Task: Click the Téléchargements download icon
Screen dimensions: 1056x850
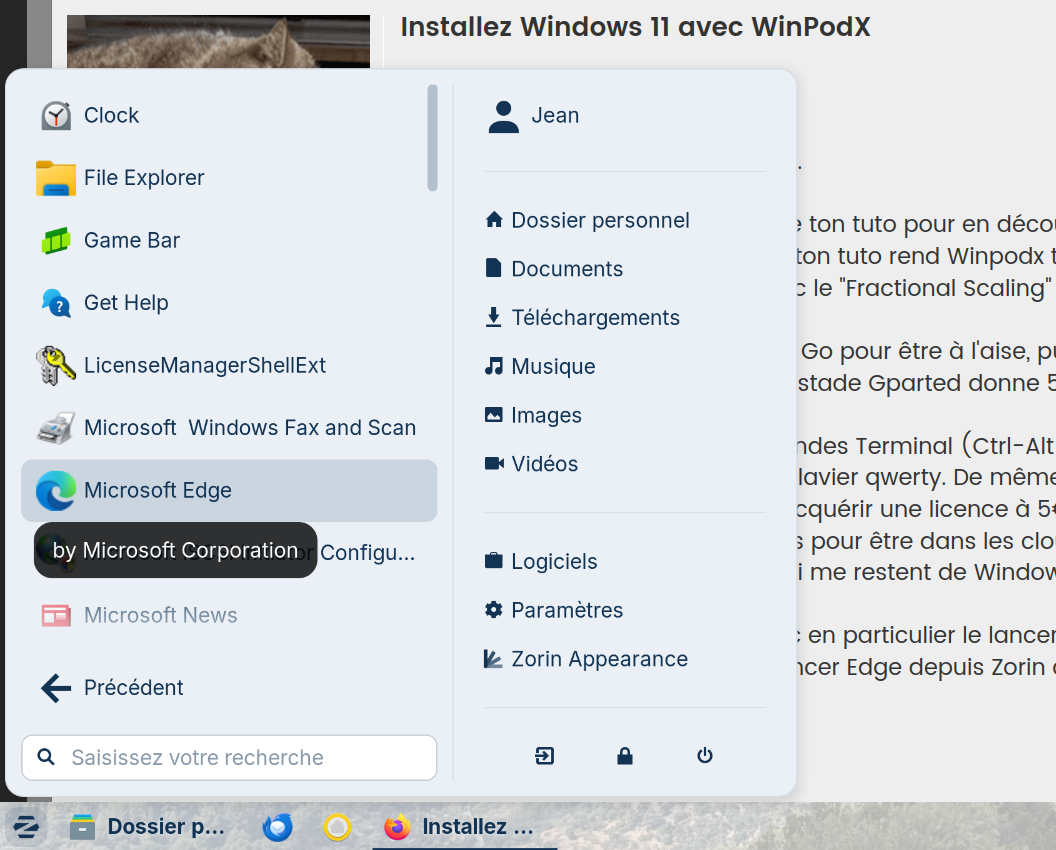Action: point(494,317)
